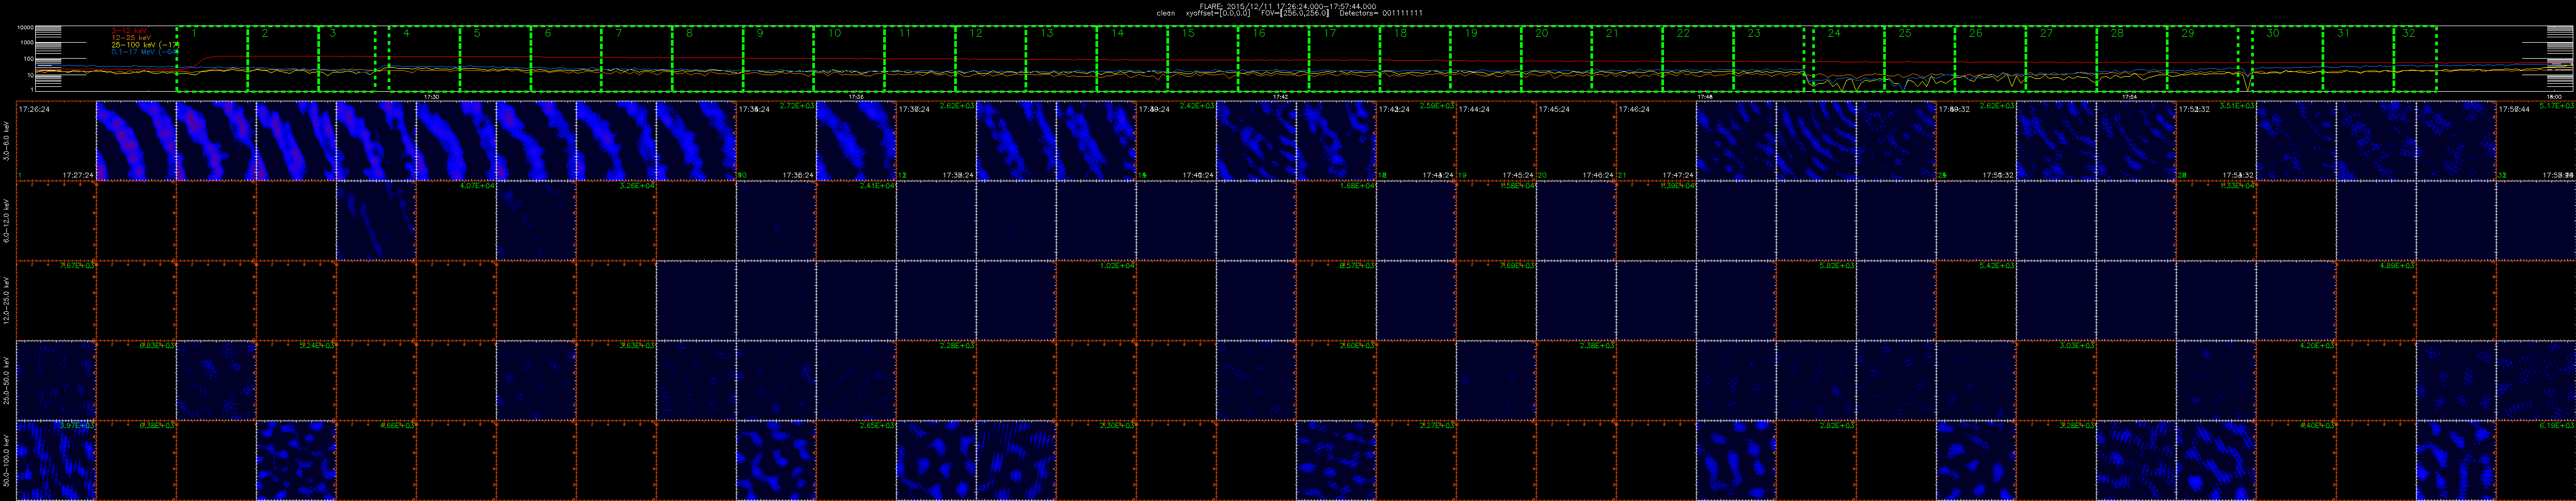The width and height of the screenshot is (2576, 501).
Task: Select interval 16 on the light curve
Action: click(1275, 60)
